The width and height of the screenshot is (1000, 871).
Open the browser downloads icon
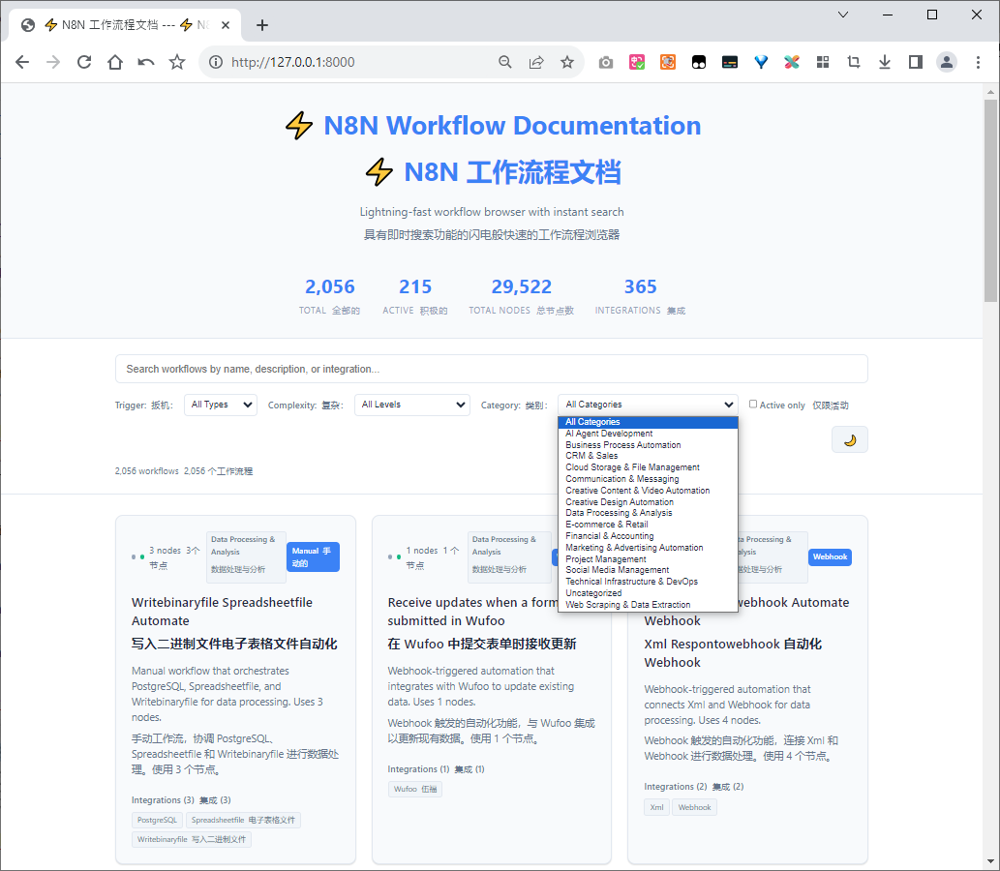point(884,62)
